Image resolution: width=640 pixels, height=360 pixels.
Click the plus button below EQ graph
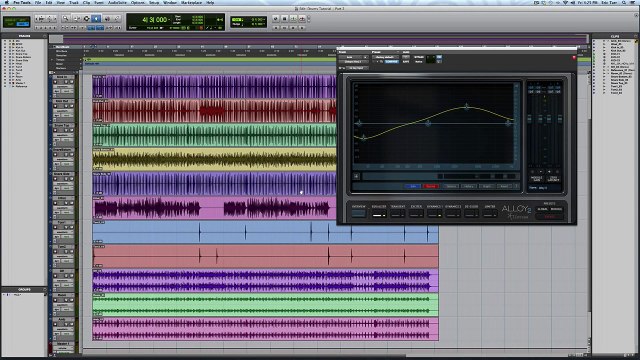click(x=356, y=176)
